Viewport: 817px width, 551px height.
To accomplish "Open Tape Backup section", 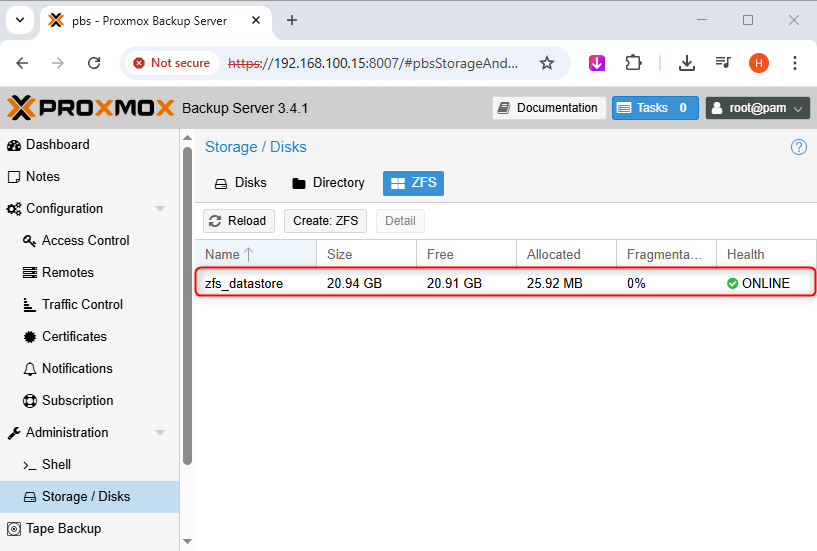I will click(64, 528).
